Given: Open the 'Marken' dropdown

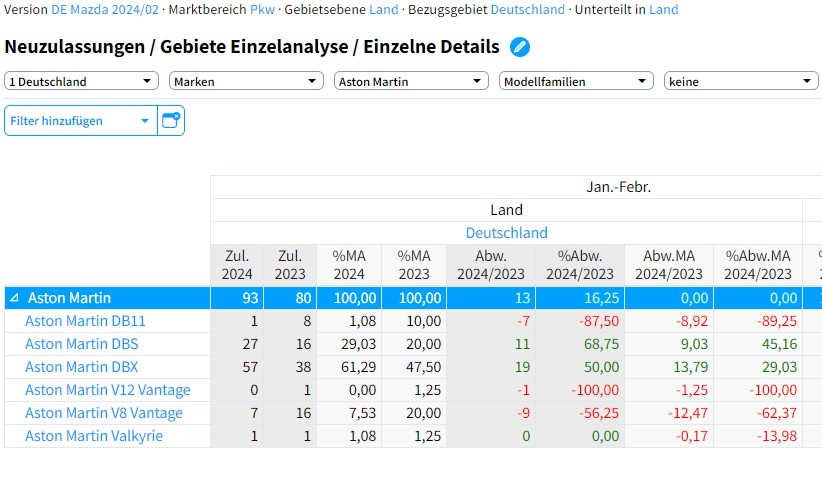Looking at the screenshot, I should point(246,81).
